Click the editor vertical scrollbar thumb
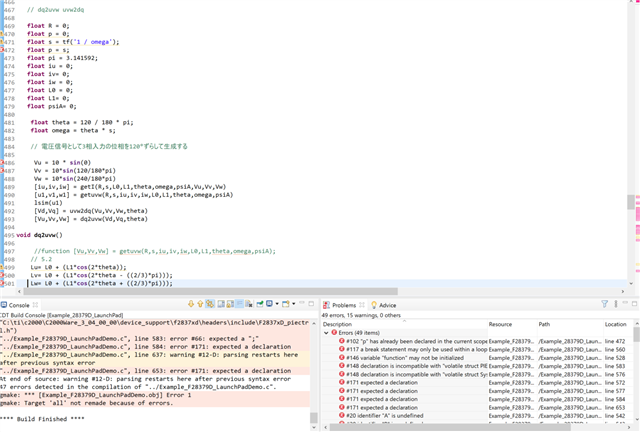640x432 pixels. 631,202
